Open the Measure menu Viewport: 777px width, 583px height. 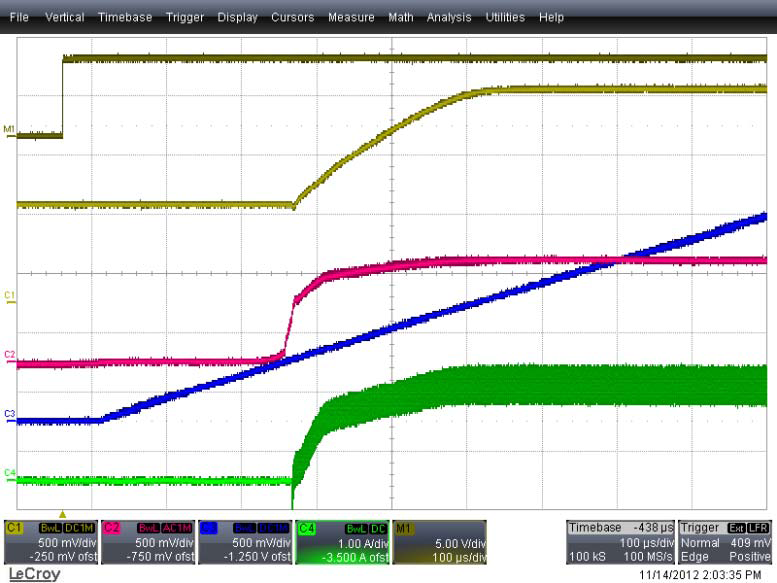point(350,17)
